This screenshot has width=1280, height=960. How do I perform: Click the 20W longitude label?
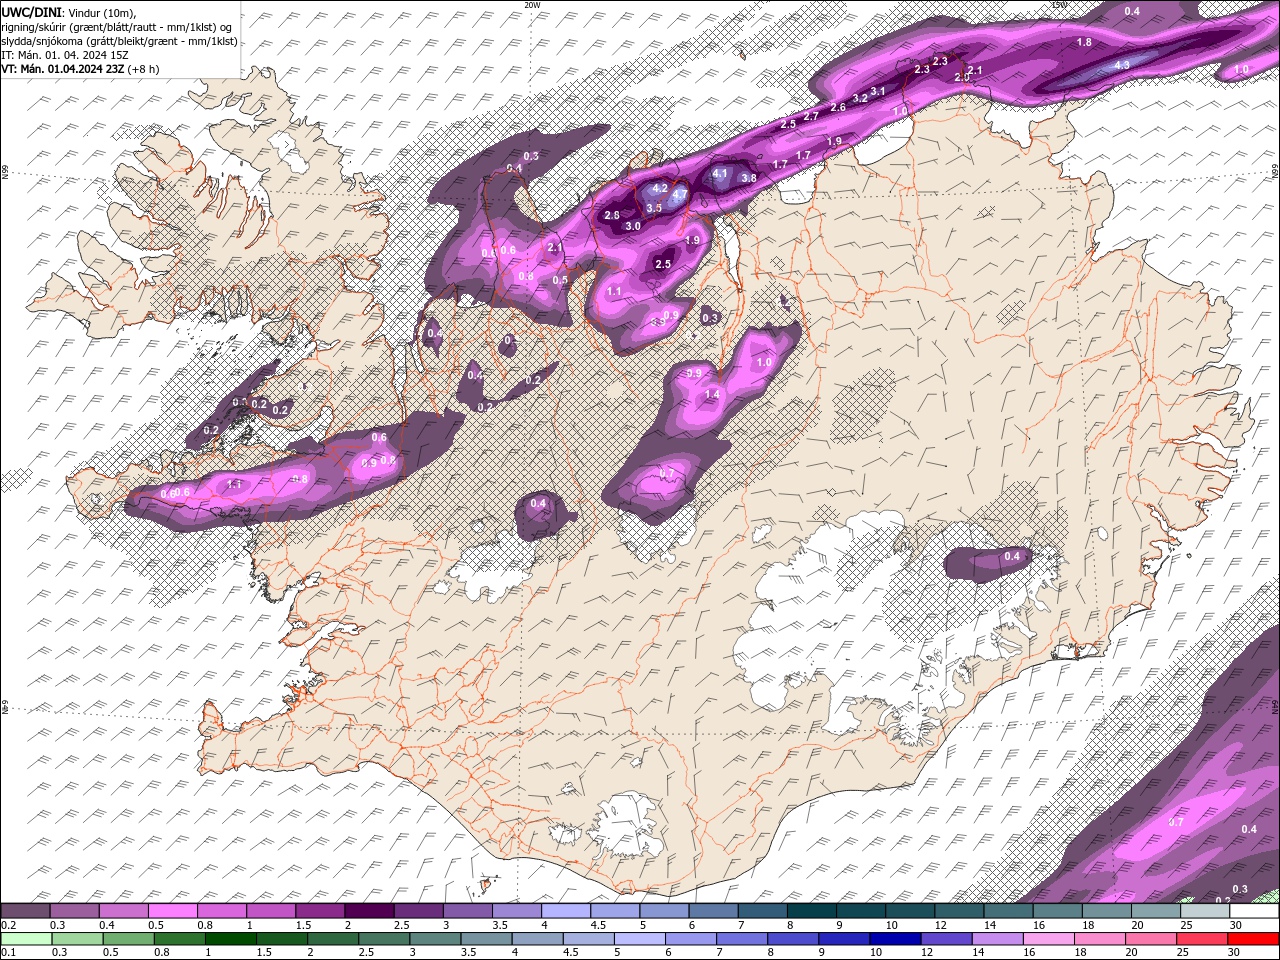coord(532,5)
